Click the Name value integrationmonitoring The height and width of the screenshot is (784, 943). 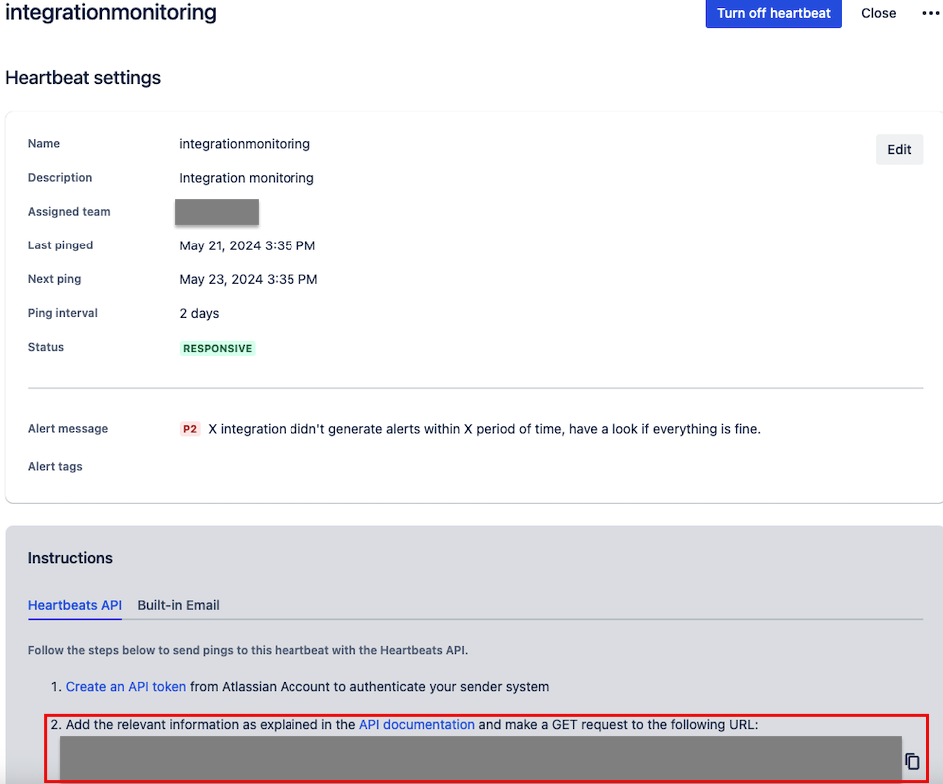click(x=244, y=144)
